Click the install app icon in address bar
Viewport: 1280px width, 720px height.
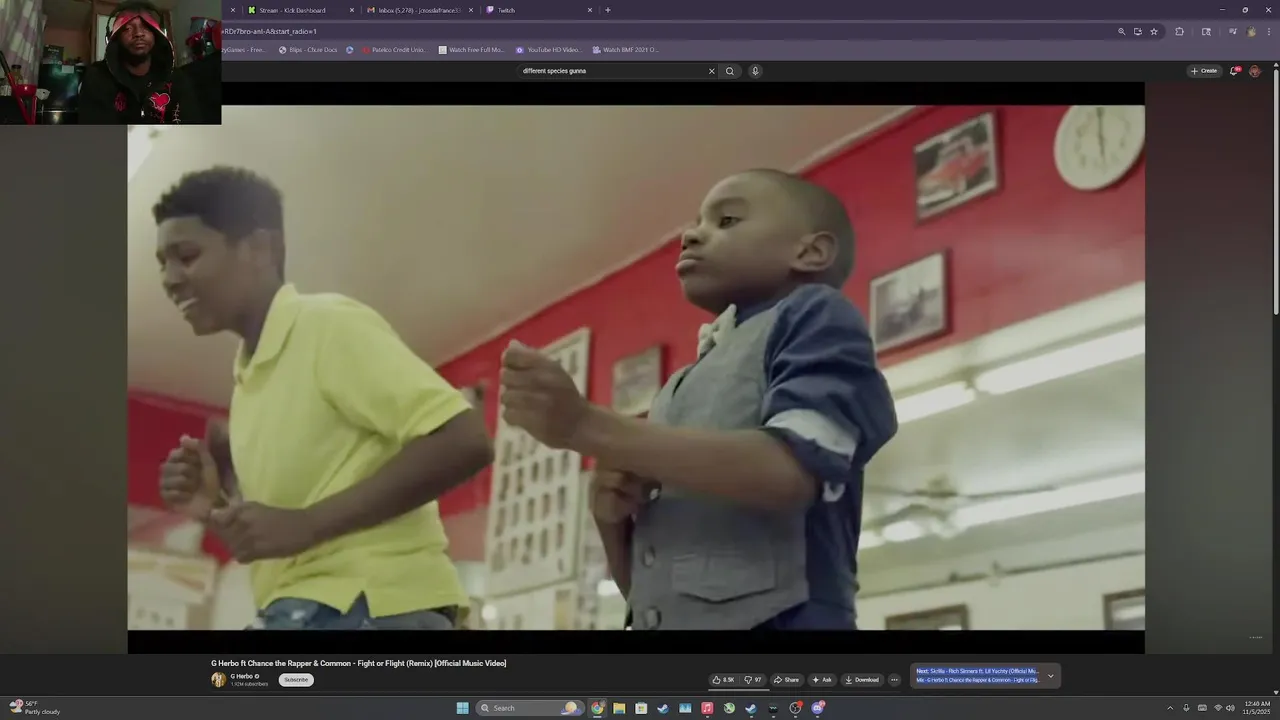coord(1138,31)
